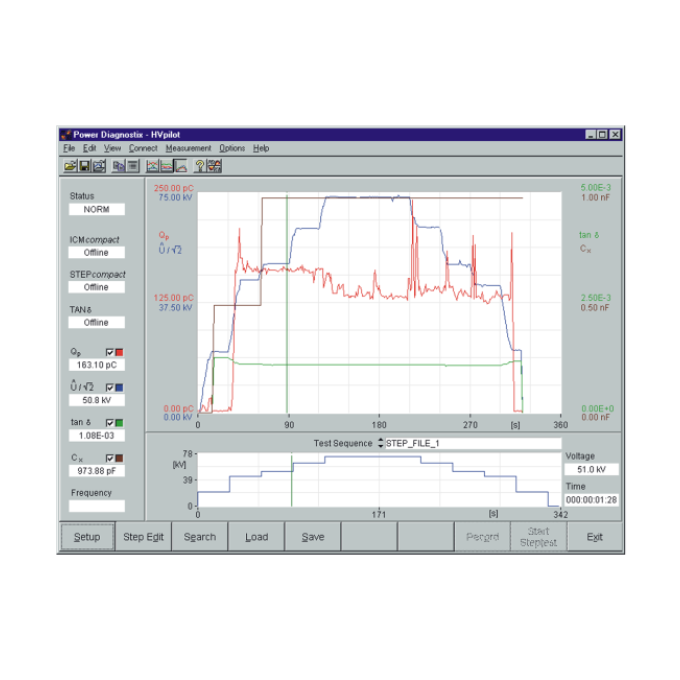Click the Test Sequence spinner arrows
The height and width of the screenshot is (680, 680).
pos(380,443)
